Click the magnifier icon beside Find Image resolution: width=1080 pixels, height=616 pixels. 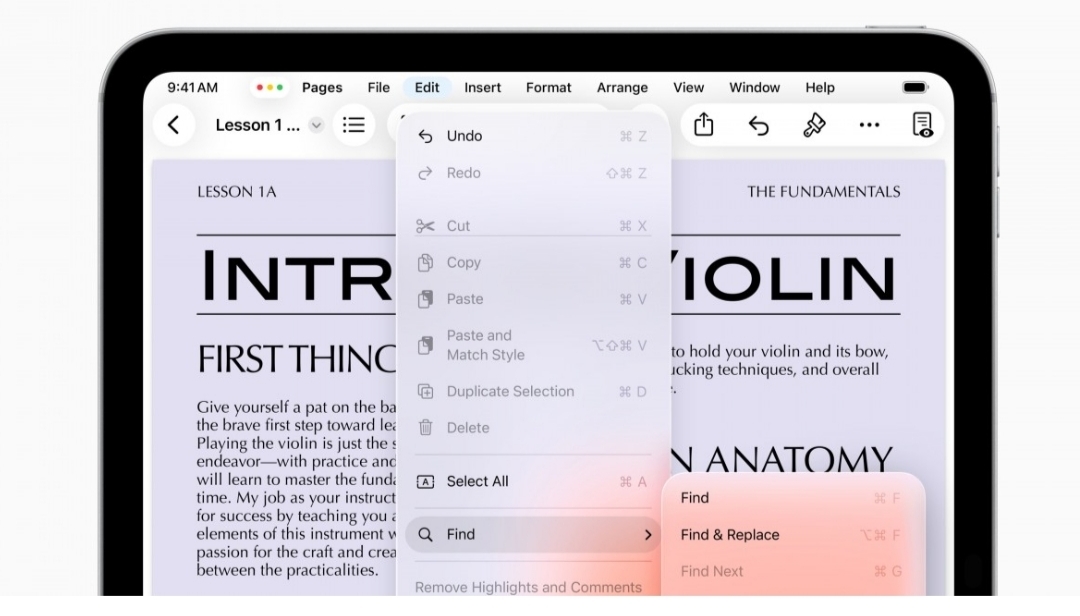[426, 535]
